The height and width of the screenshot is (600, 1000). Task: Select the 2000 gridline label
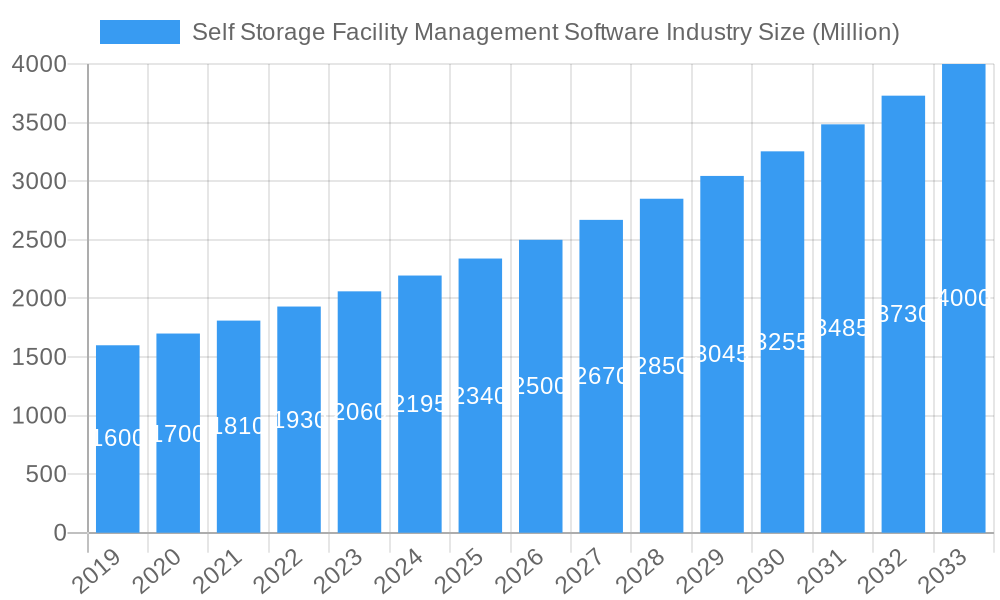coord(38,298)
